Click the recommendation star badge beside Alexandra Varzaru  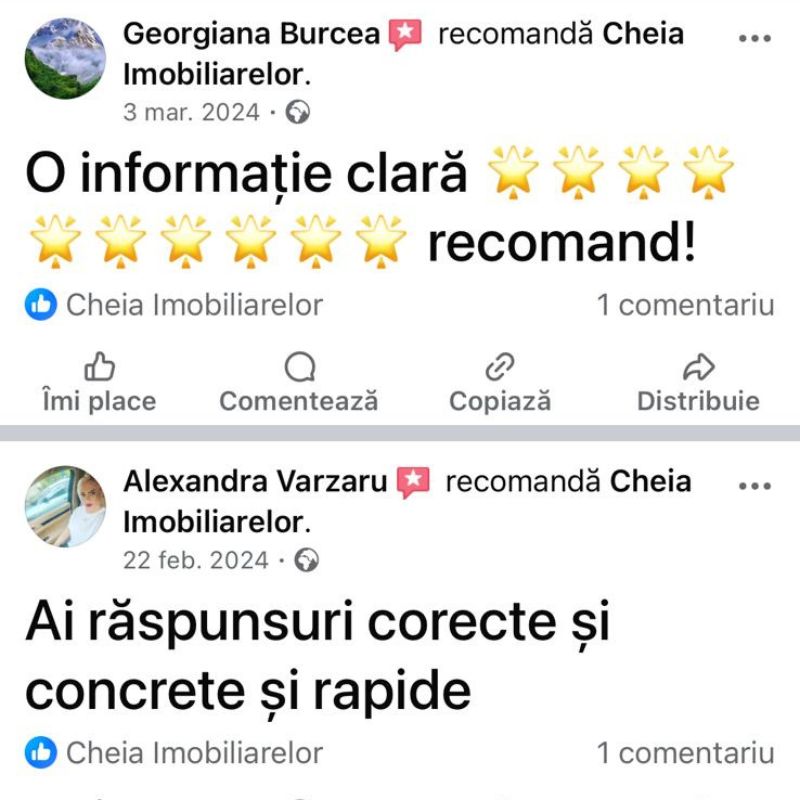[413, 483]
